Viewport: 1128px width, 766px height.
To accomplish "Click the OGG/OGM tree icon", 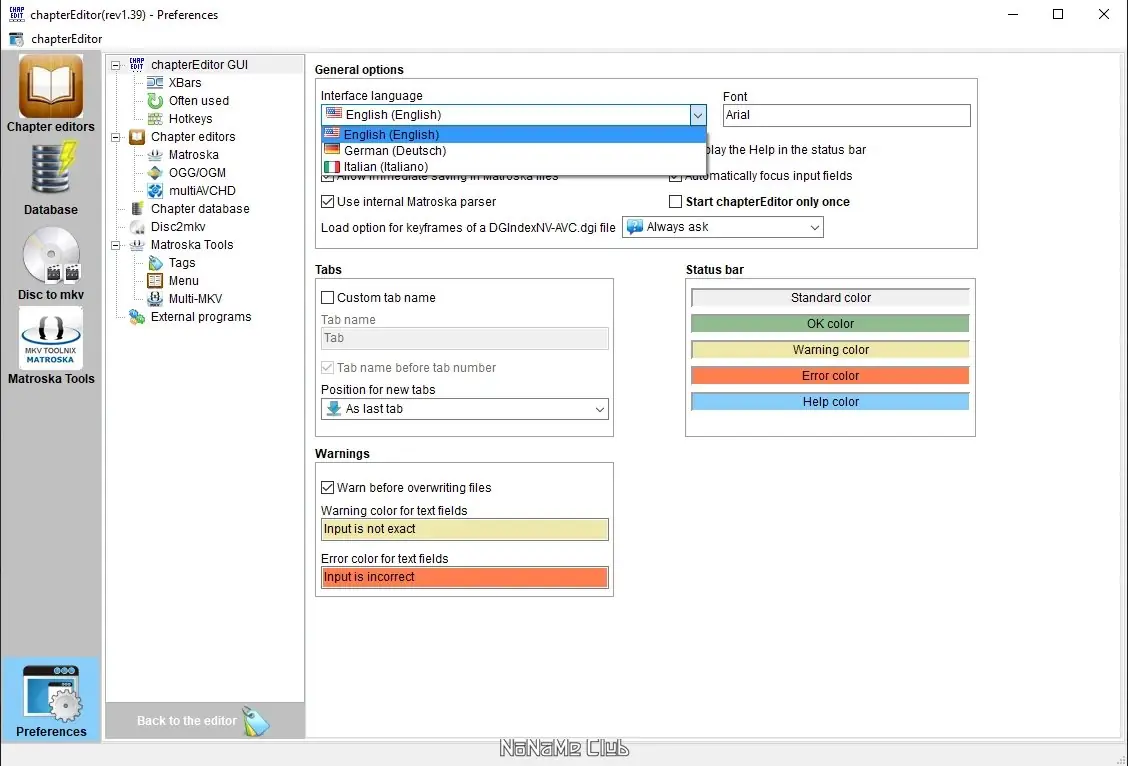I will point(155,173).
